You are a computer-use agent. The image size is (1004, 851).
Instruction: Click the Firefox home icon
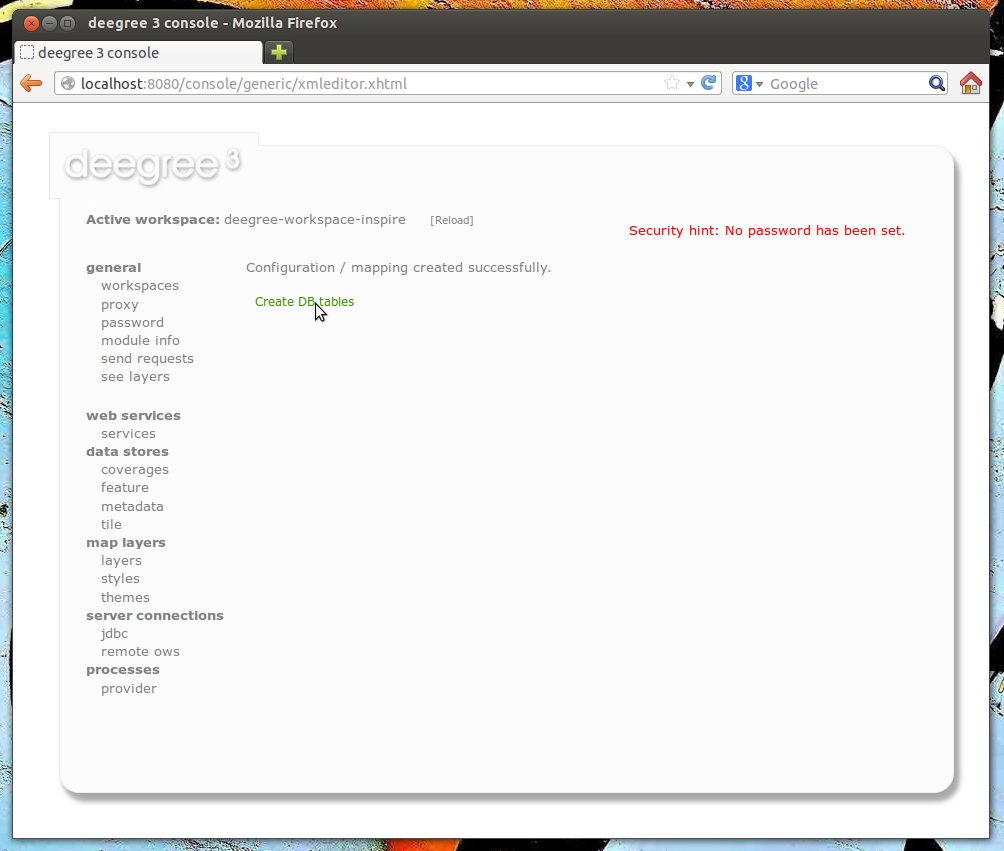970,84
